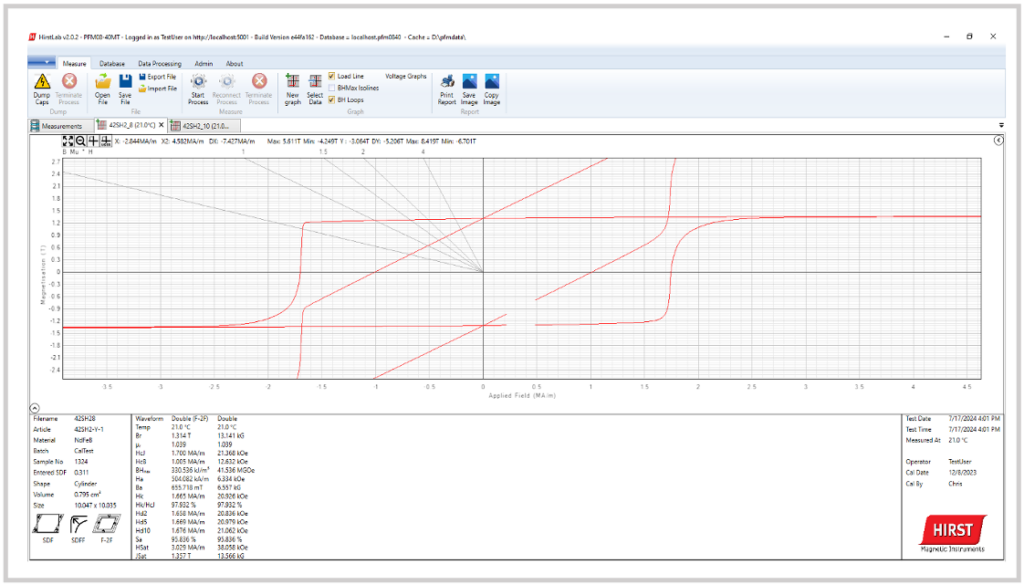
Task: Click the Dump Caps warning icon
Action: point(42,82)
